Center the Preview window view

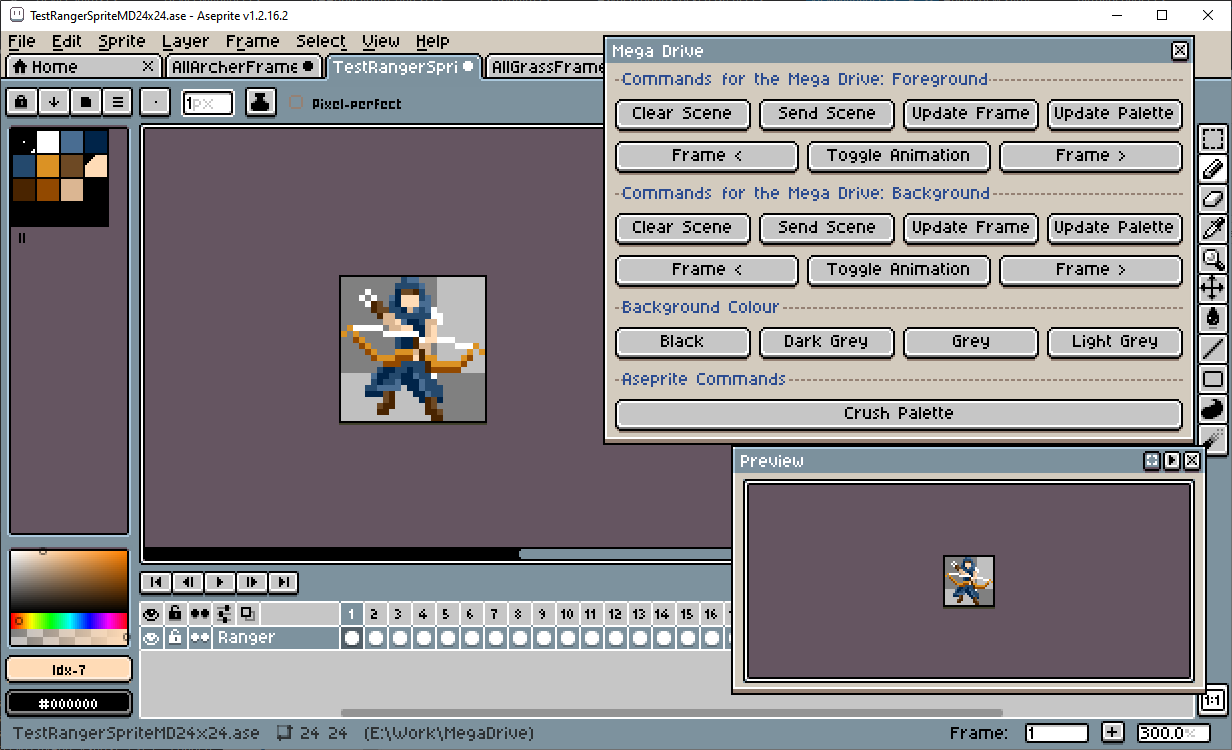tap(1152, 461)
